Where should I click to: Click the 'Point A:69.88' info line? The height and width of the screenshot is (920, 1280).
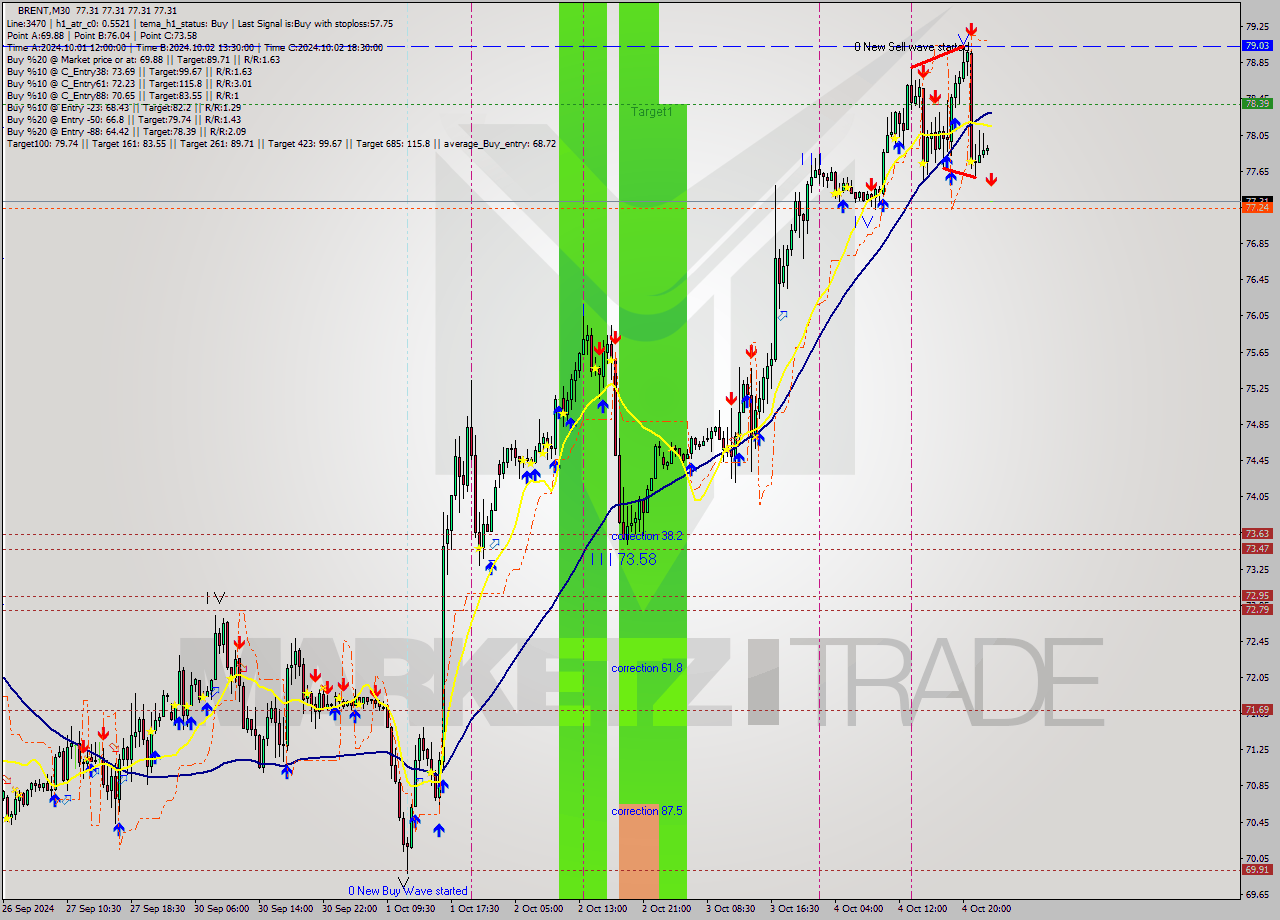point(102,35)
